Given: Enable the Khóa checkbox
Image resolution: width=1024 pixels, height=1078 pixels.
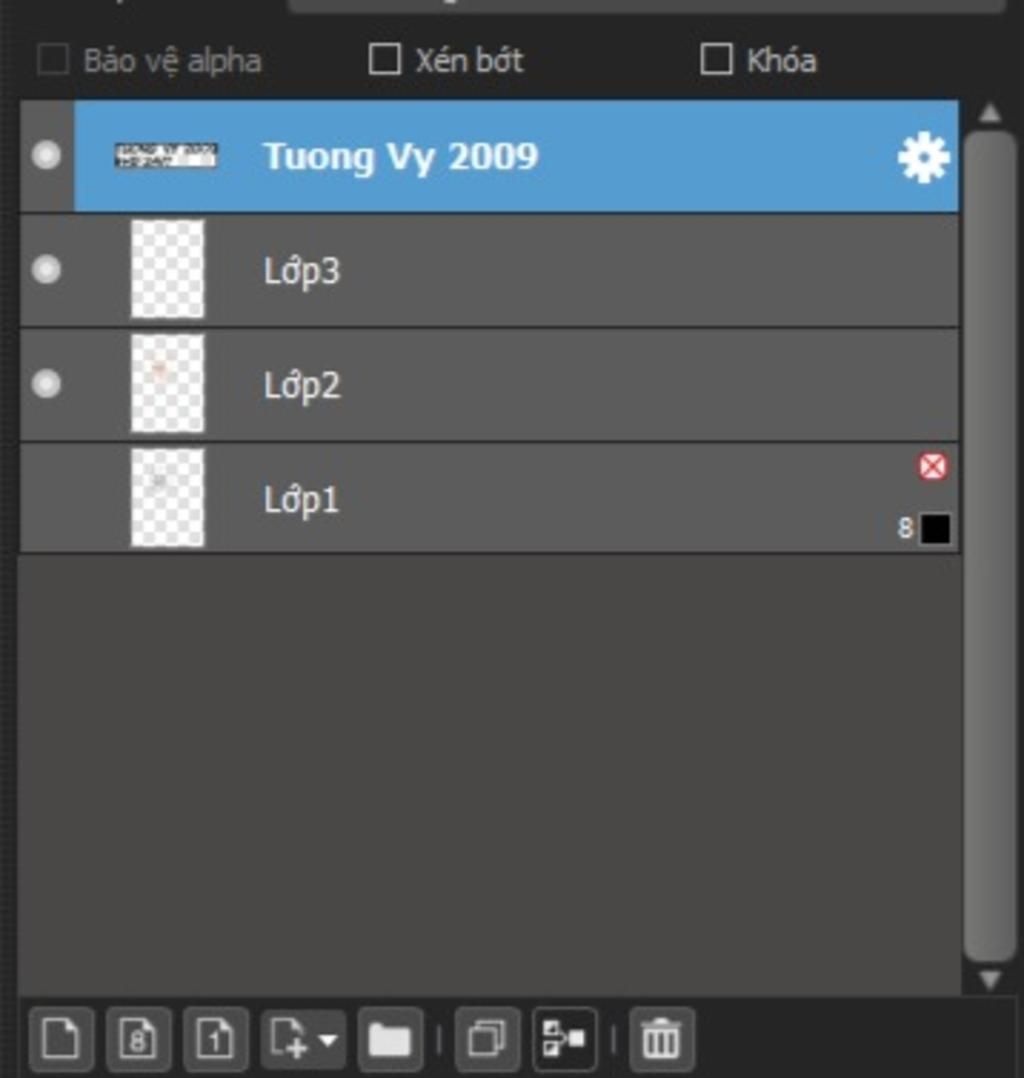Looking at the screenshot, I should [716, 60].
